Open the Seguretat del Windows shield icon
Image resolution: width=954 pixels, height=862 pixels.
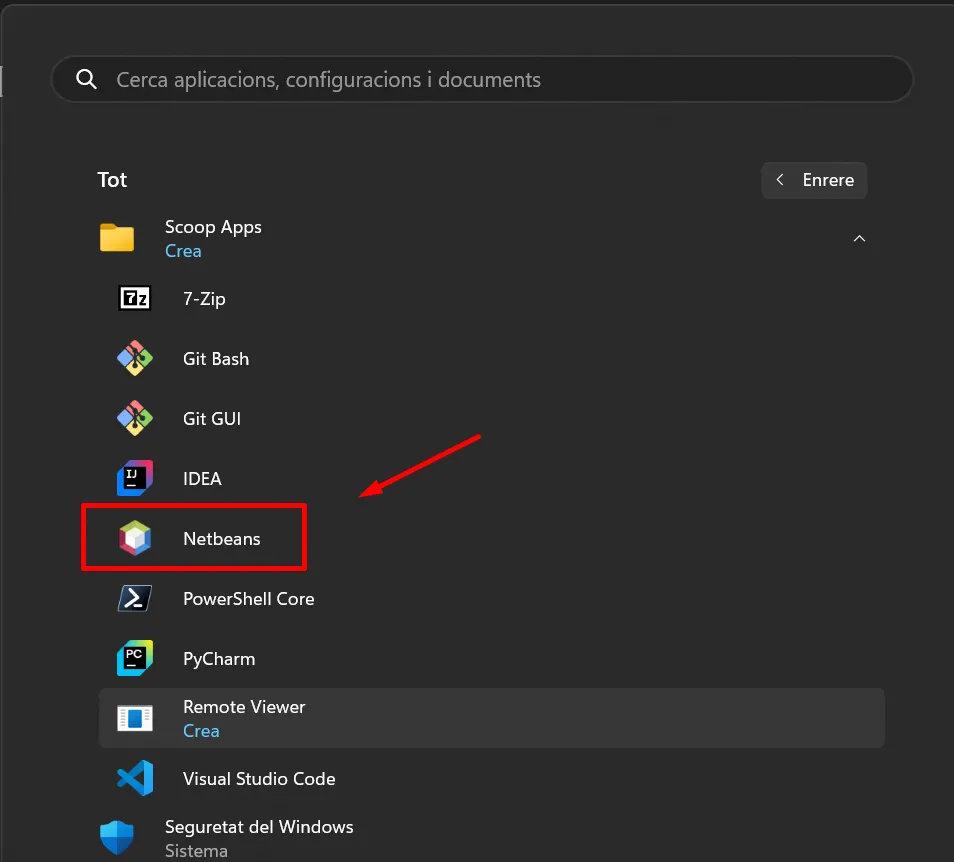click(117, 838)
